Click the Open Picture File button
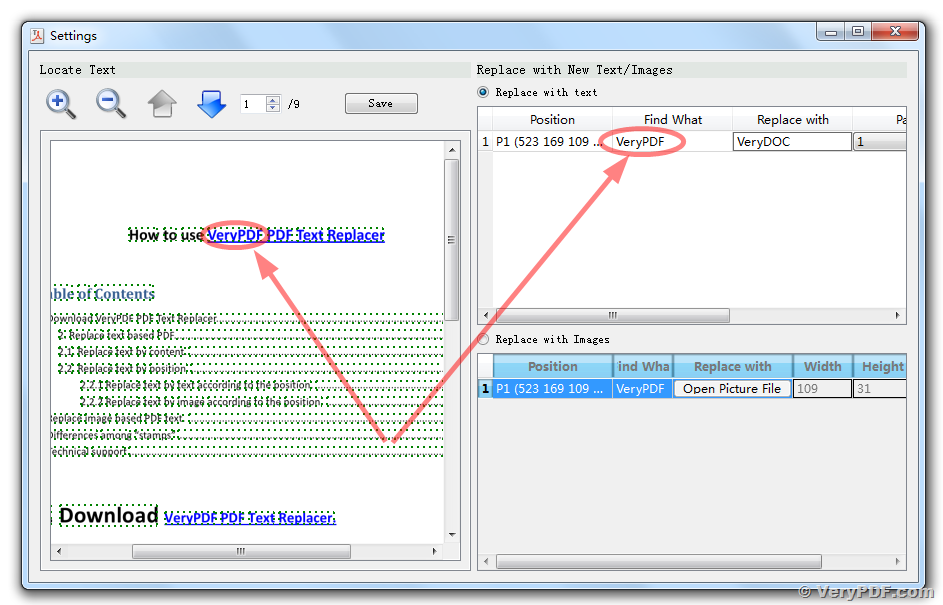 pos(732,389)
